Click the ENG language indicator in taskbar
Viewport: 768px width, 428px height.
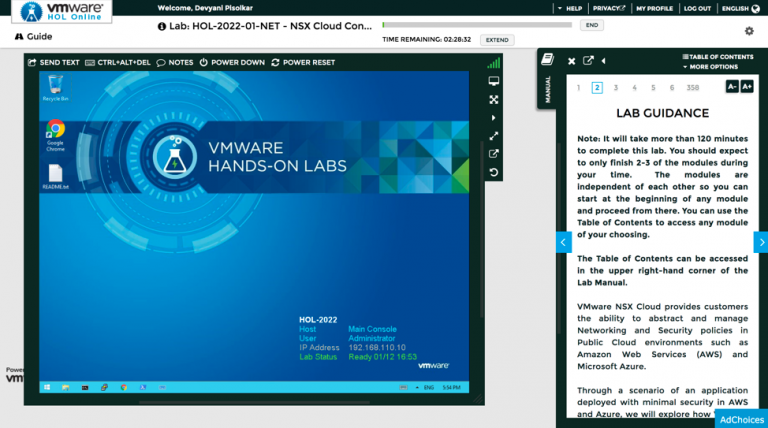pyautogui.click(x=429, y=387)
